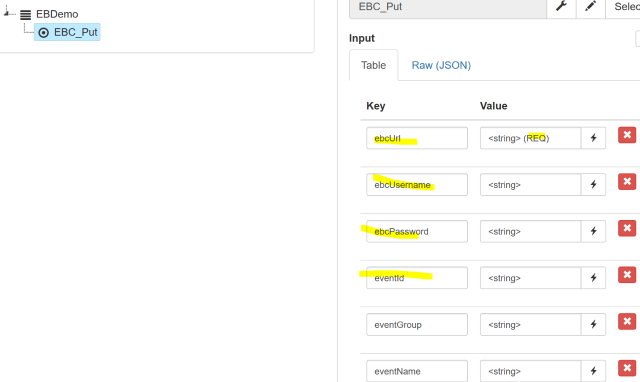Click the lightning bolt for eventName value
640x382 pixels.
593,371
